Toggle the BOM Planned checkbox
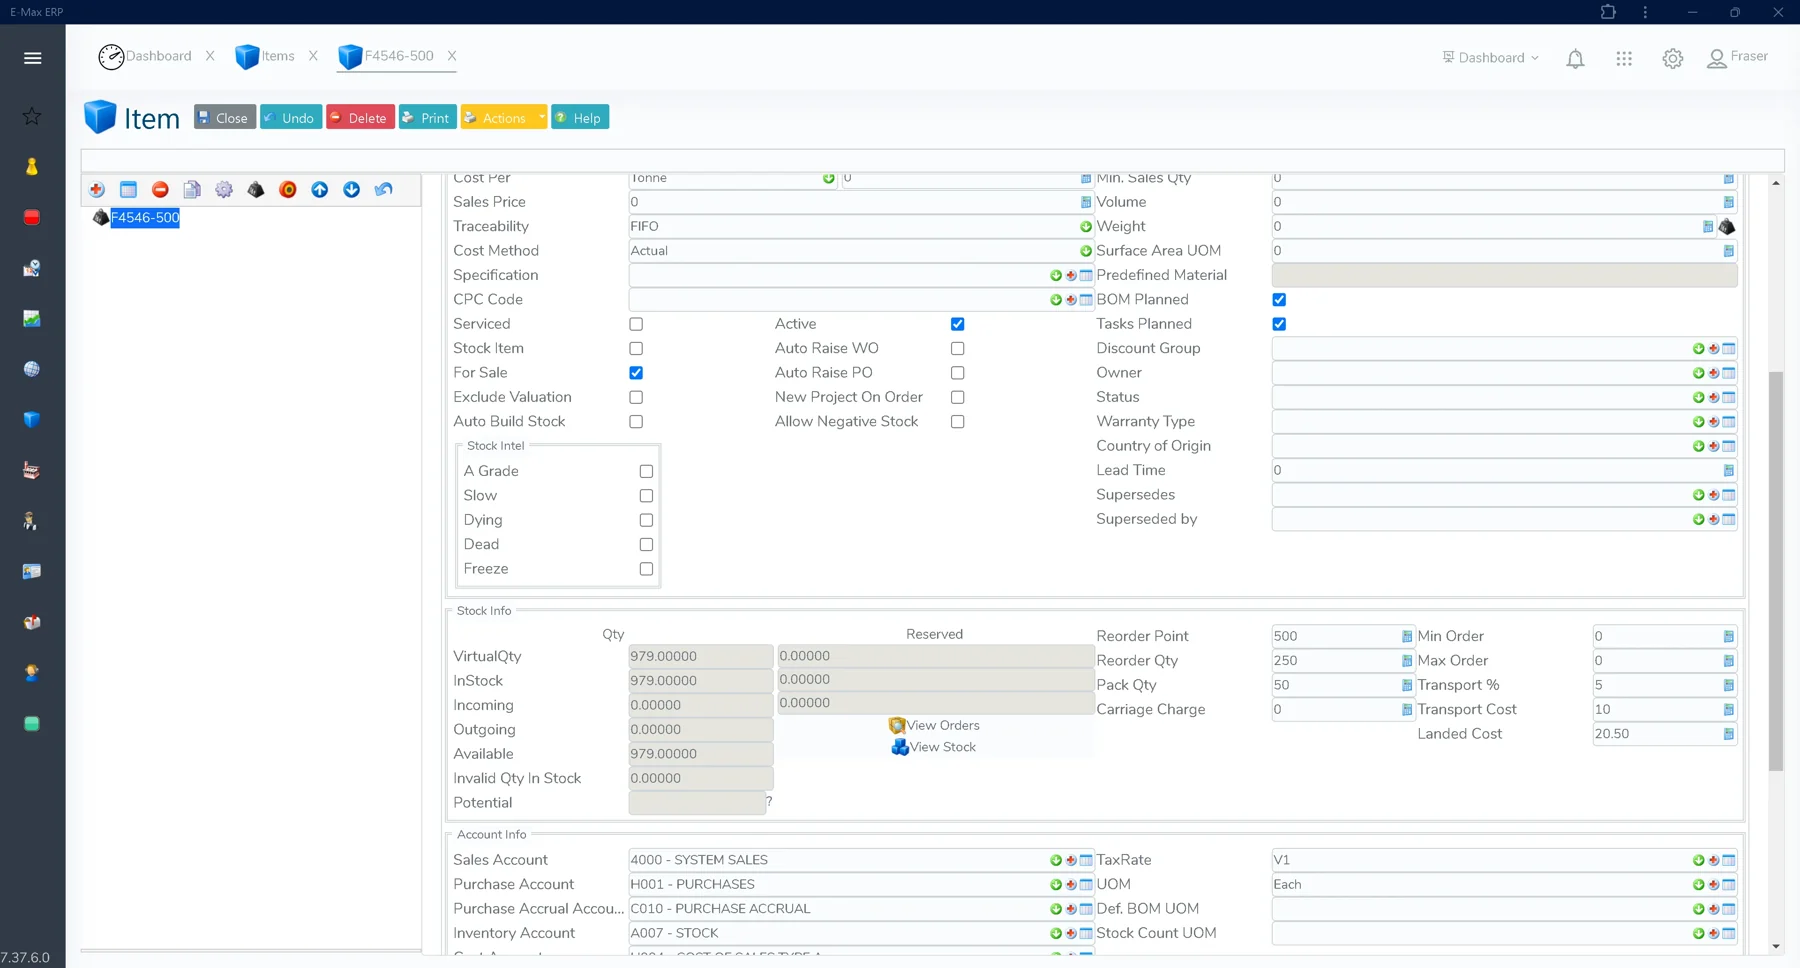1800x968 pixels. [1279, 300]
